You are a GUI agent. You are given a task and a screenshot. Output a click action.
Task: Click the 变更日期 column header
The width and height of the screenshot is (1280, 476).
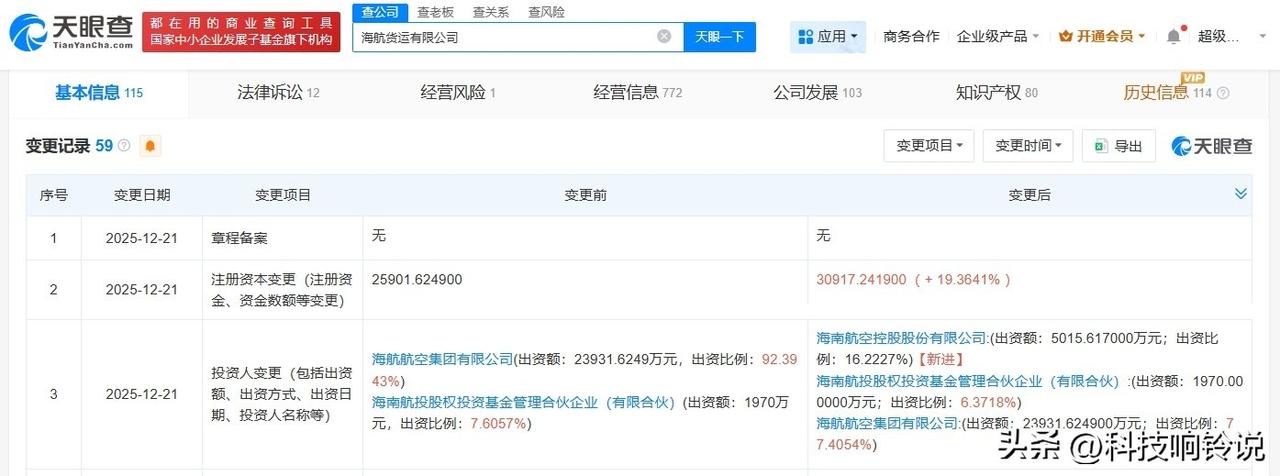[x=142, y=195]
